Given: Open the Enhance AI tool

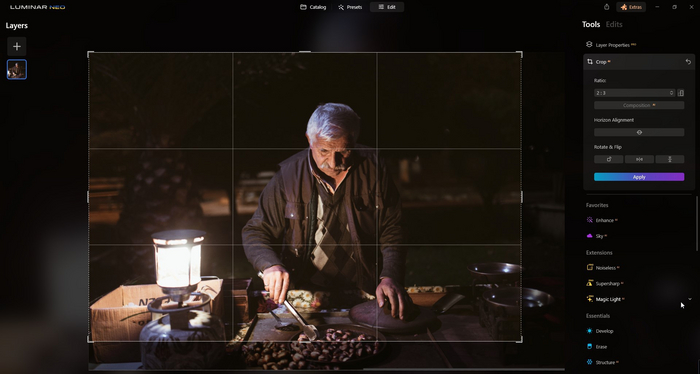Looking at the screenshot, I should pyautogui.click(x=602, y=220).
